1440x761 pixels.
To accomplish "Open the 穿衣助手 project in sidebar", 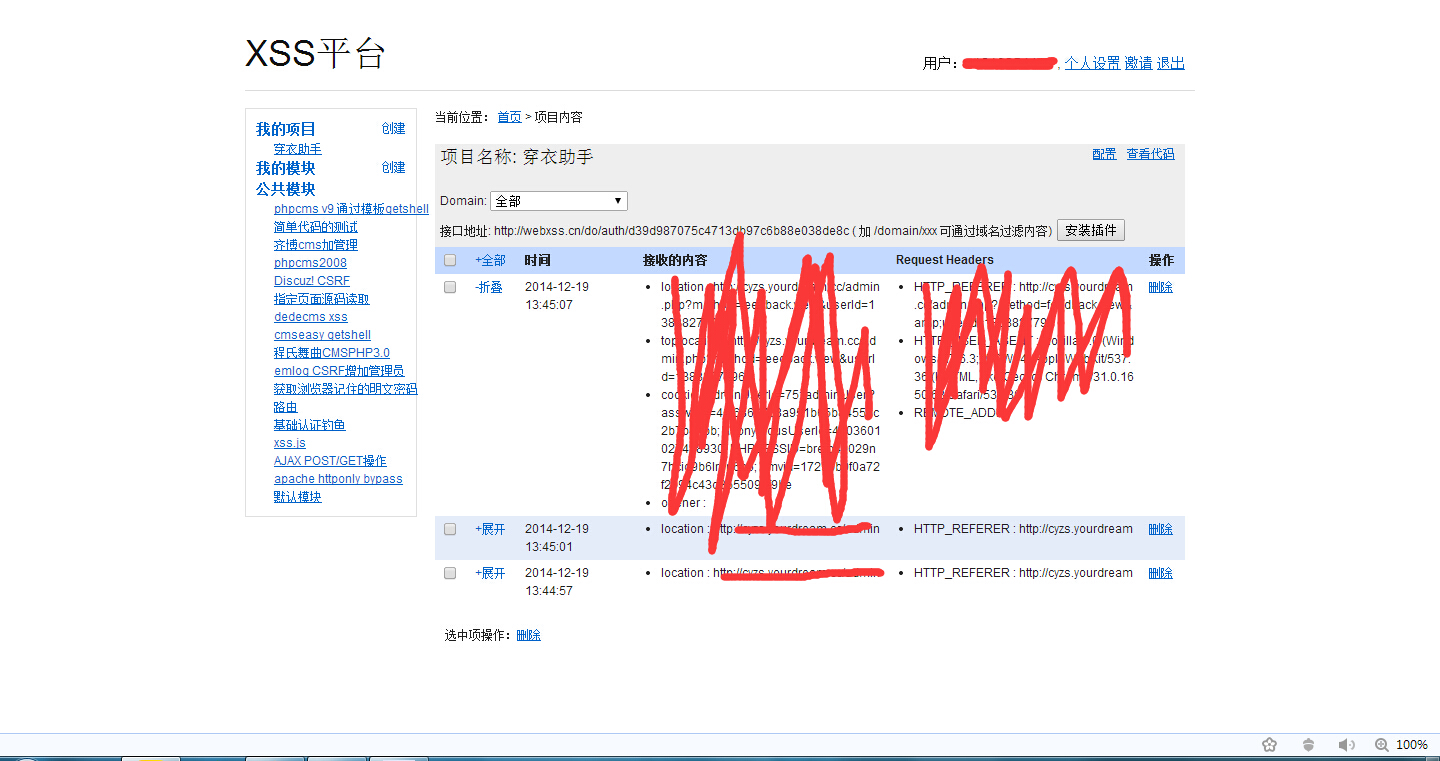I will (x=298, y=149).
